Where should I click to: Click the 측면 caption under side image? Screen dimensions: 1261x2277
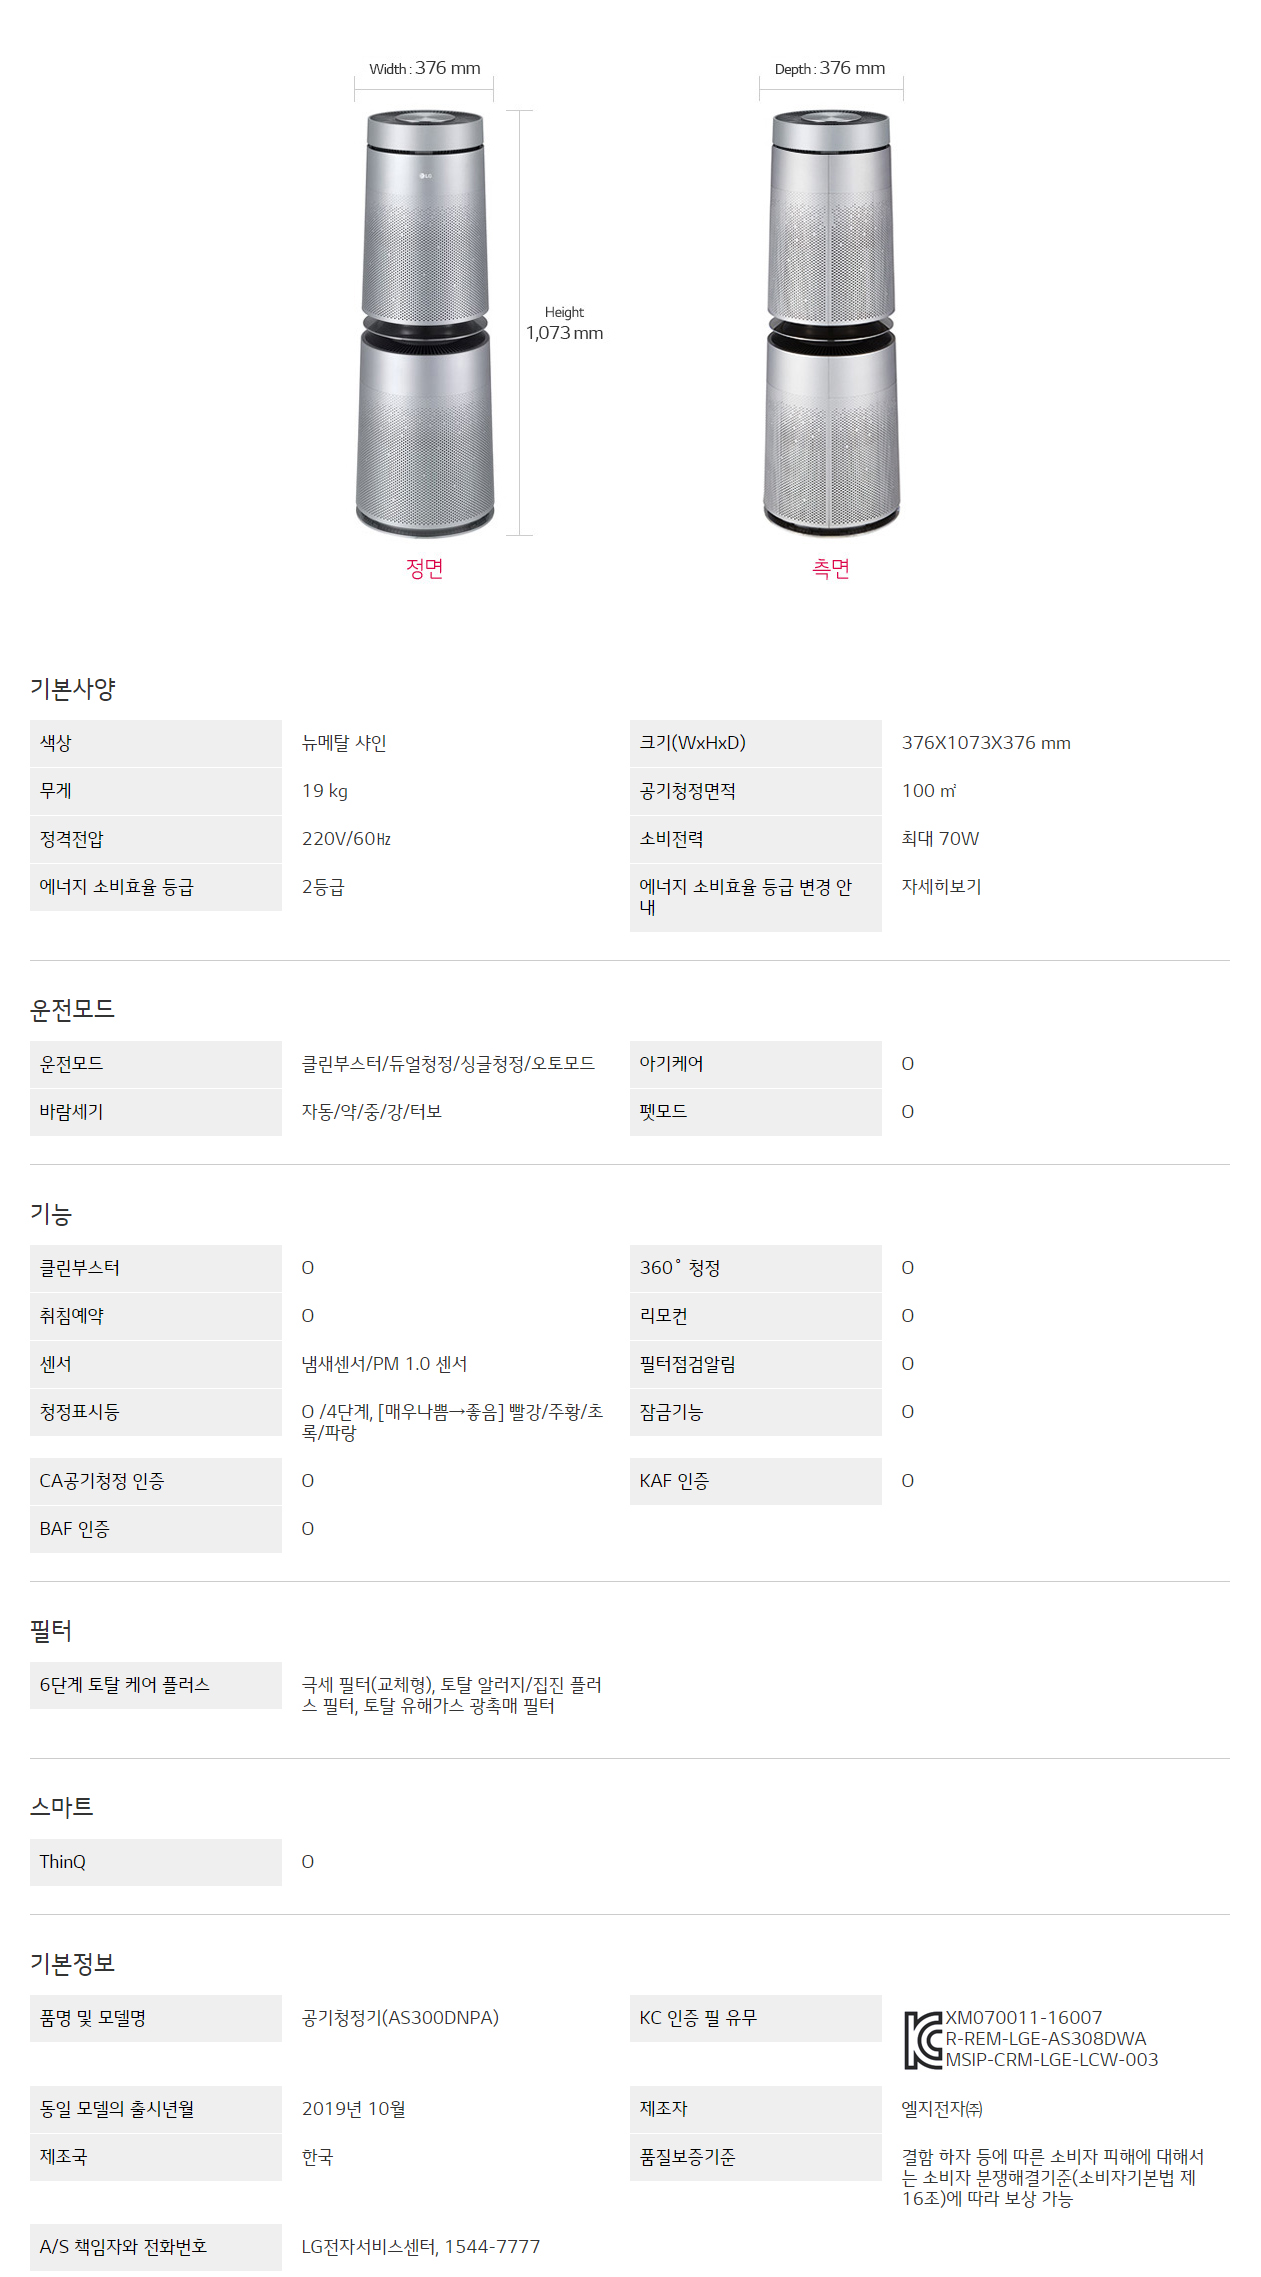pyautogui.click(x=831, y=569)
